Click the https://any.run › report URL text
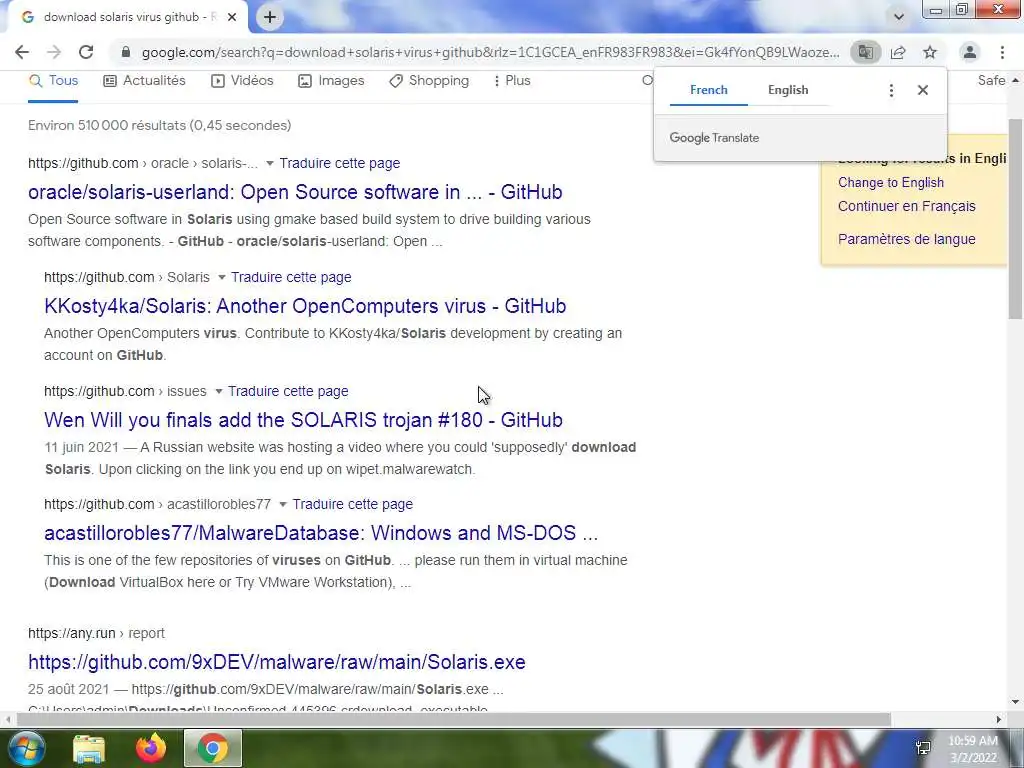The height and width of the screenshot is (768, 1024). [96, 633]
